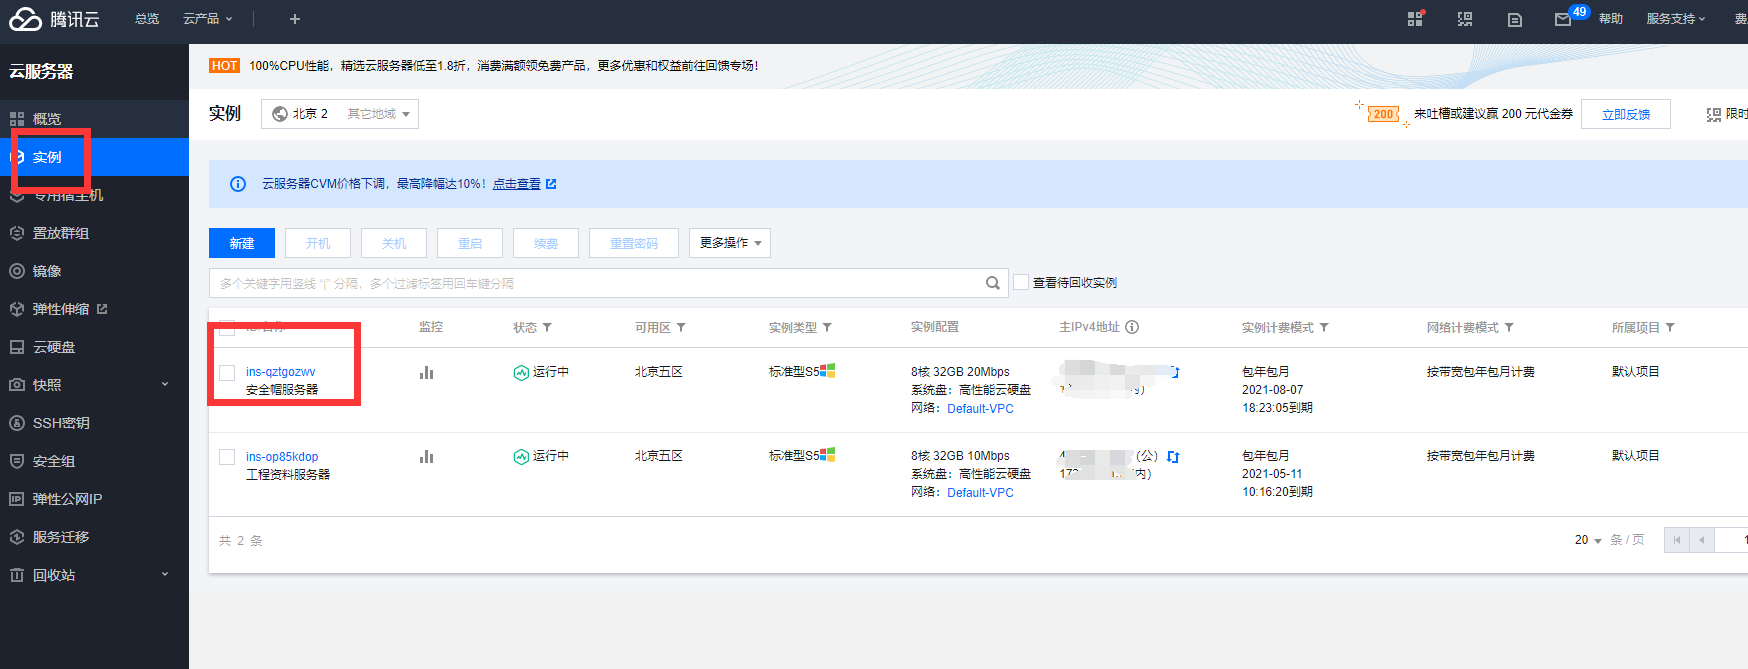
Task: Go to 总览 in top navigation
Action: (x=147, y=19)
